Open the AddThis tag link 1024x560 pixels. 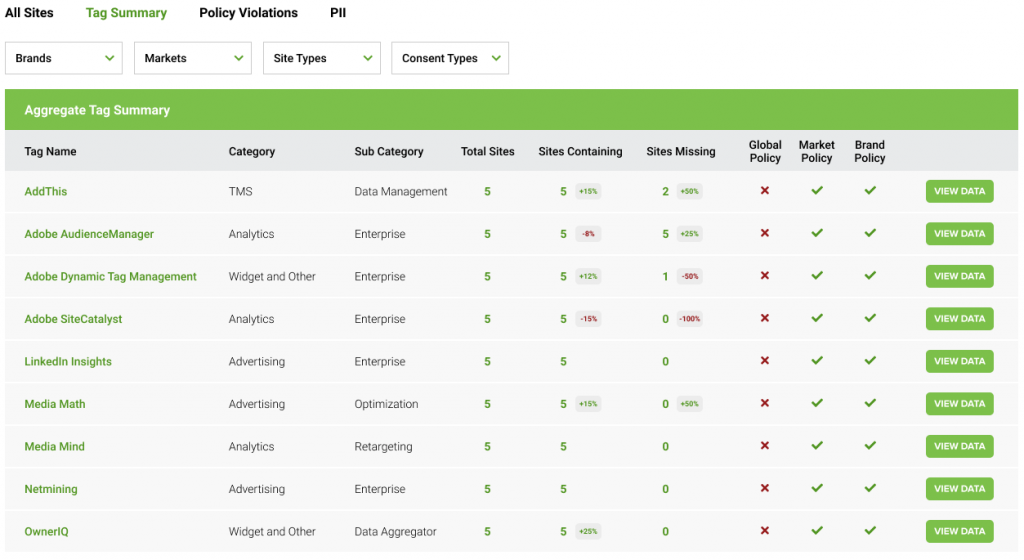click(46, 191)
